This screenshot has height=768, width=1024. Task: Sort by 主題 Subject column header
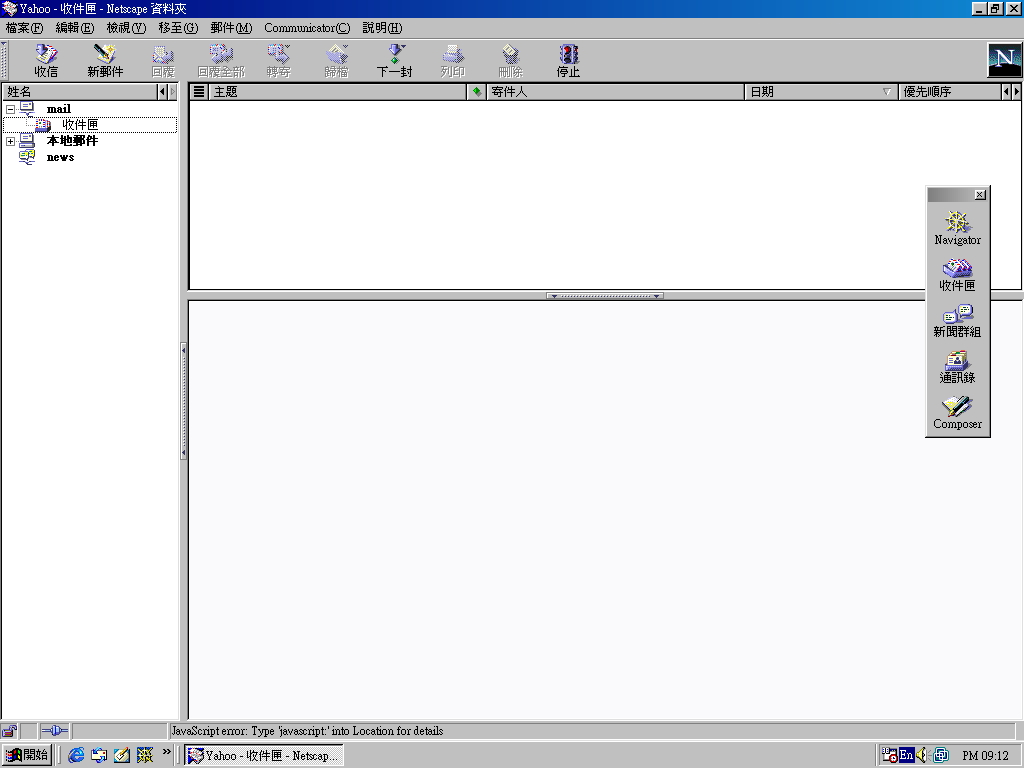tap(337, 92)
